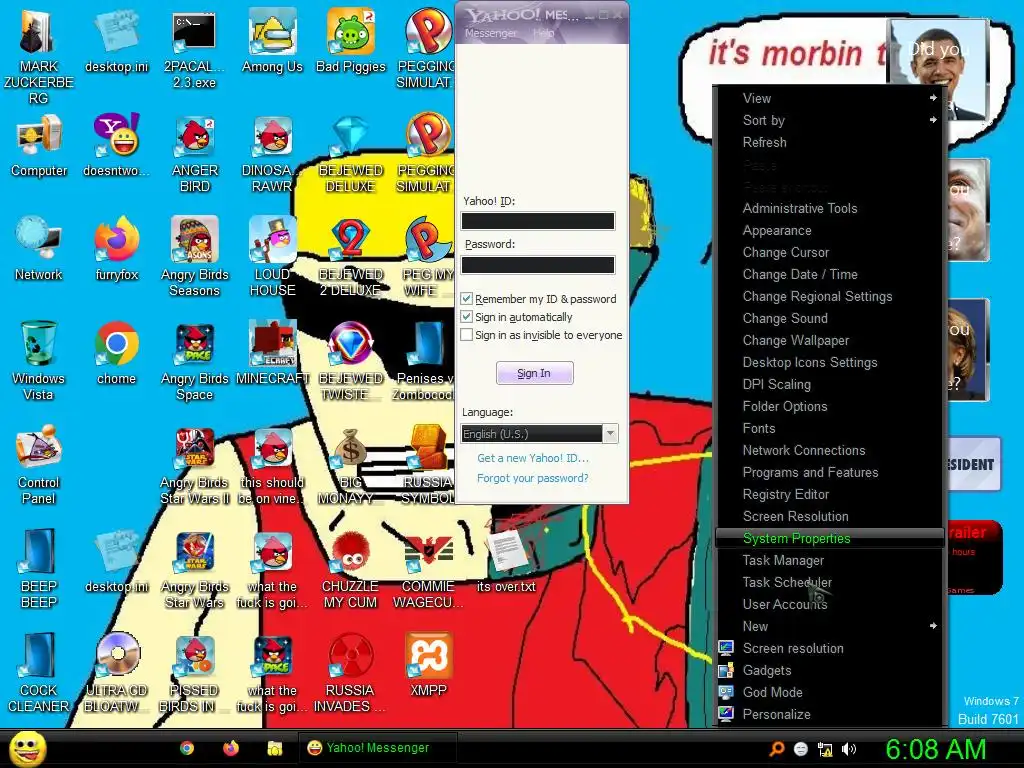Choose Gadgets from the context menu

click(x=830, y=671)
